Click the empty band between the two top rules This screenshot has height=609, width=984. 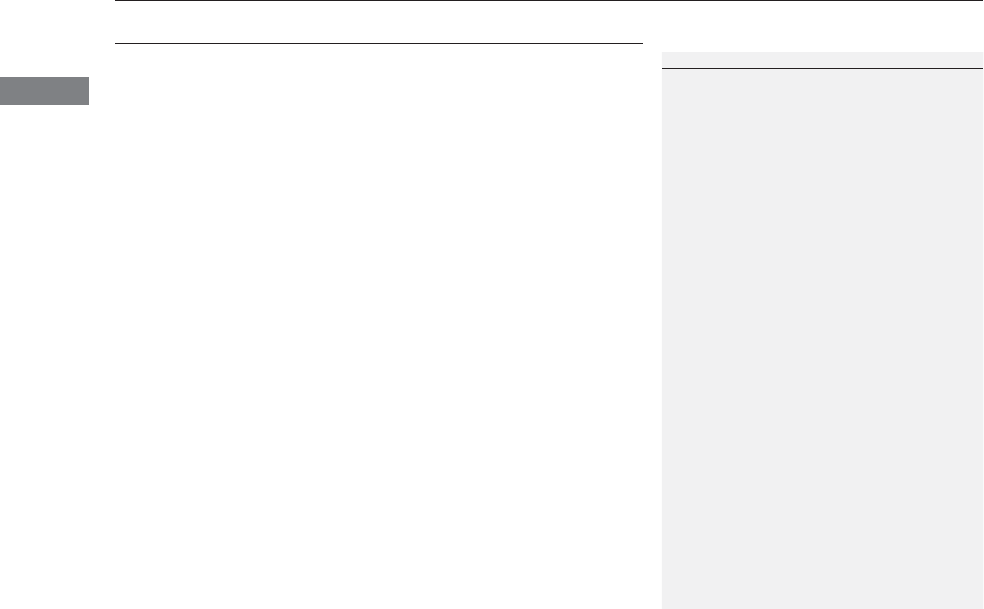378,22
